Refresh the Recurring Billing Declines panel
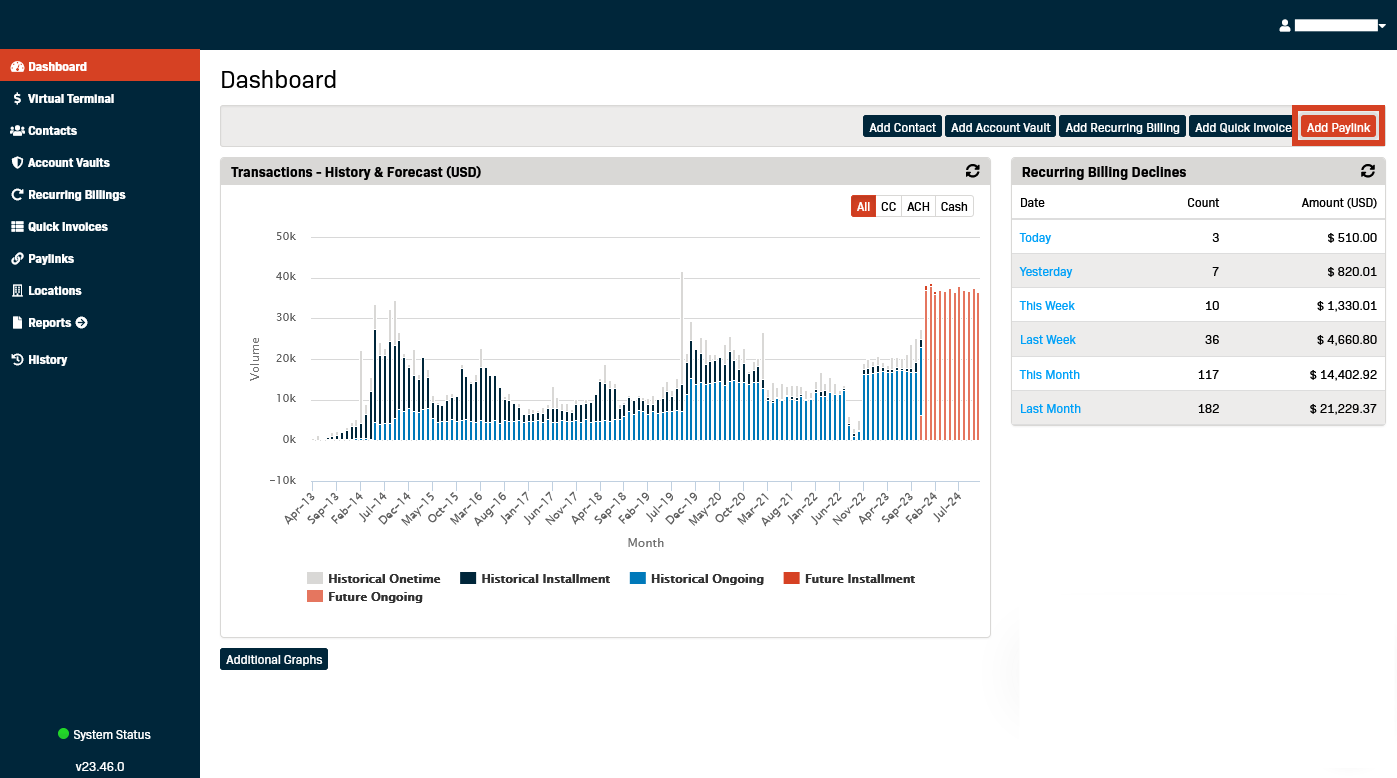Viewport: 1397px width, 778px height. click(1368, 172)
